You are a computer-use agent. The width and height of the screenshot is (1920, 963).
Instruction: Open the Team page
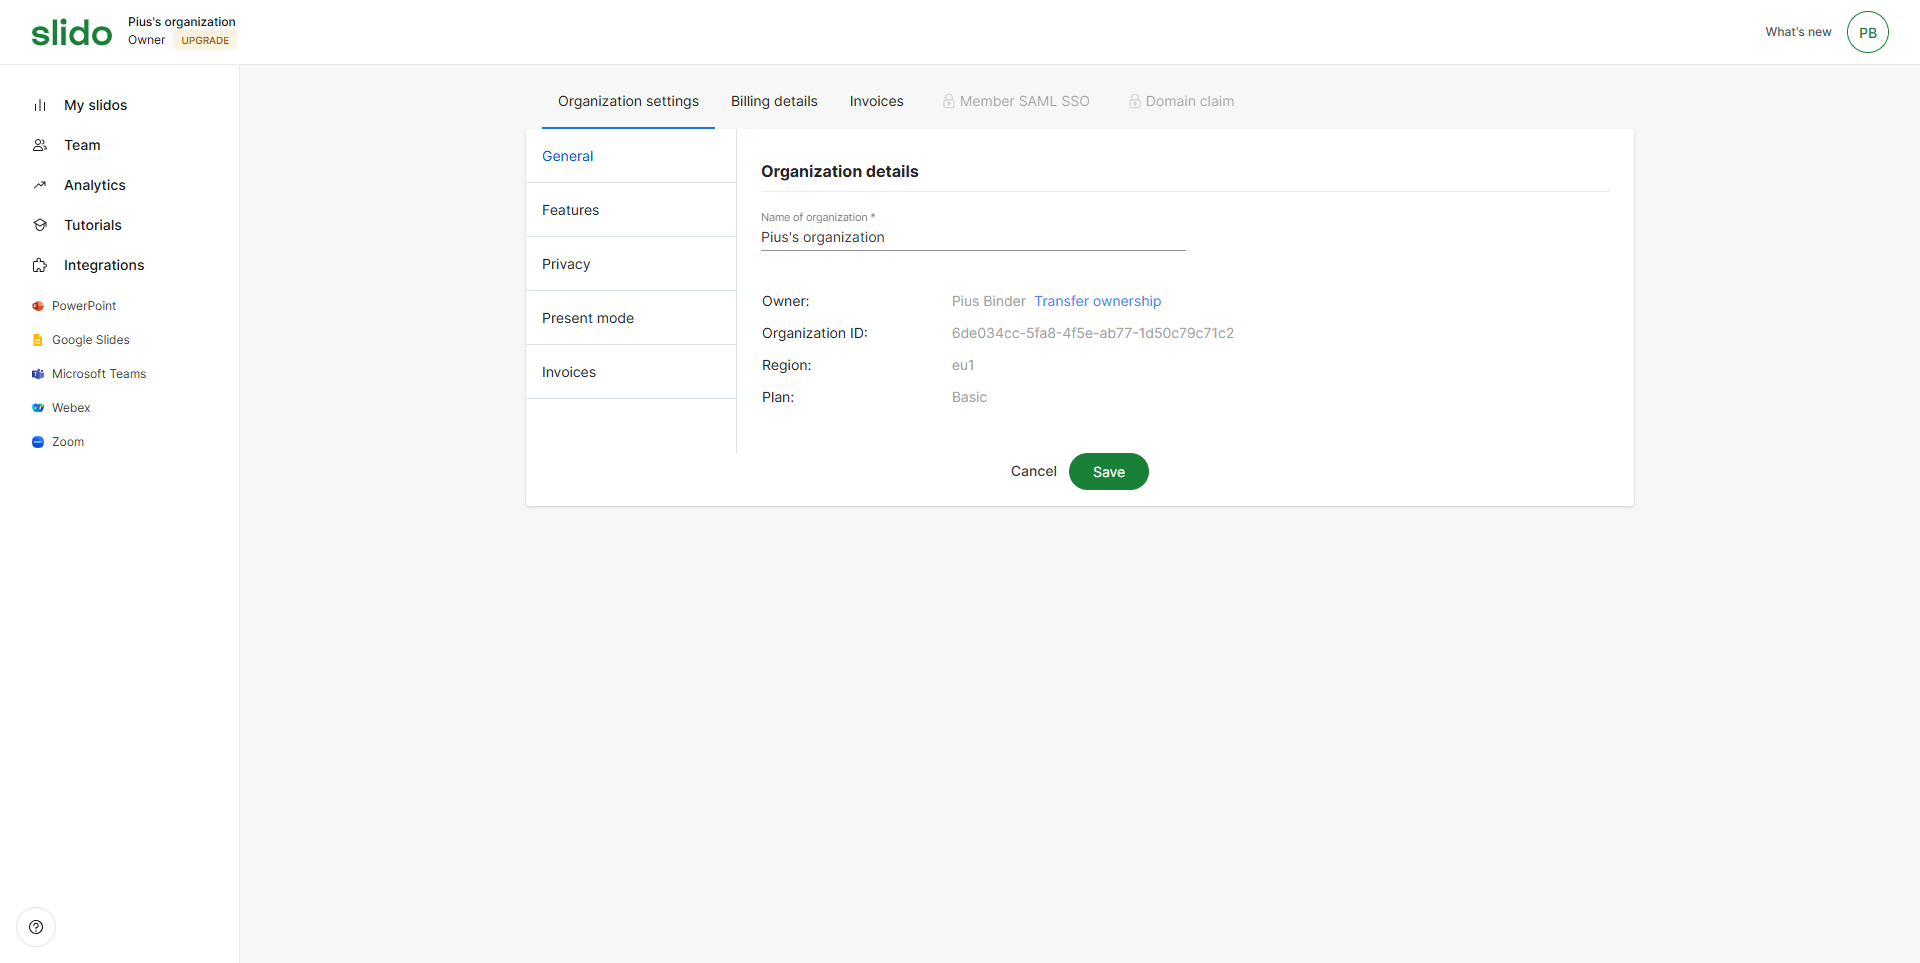tap(82, 145)
